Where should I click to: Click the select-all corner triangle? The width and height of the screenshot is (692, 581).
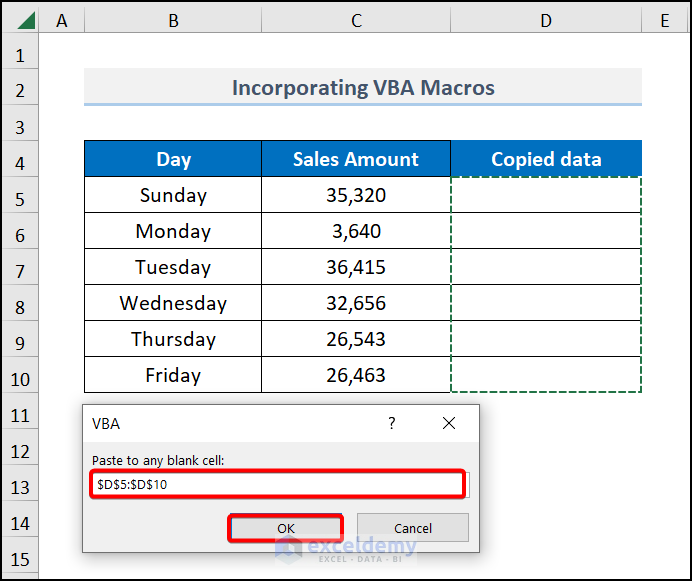pos(21,19)
